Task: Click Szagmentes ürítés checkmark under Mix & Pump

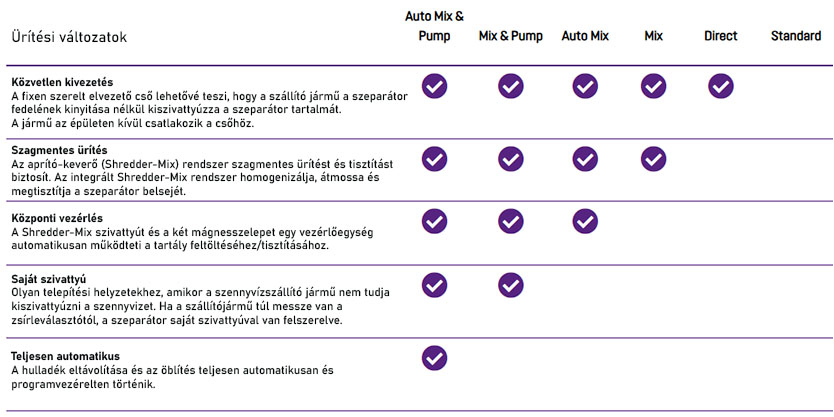Action: [x=510, y=159]
